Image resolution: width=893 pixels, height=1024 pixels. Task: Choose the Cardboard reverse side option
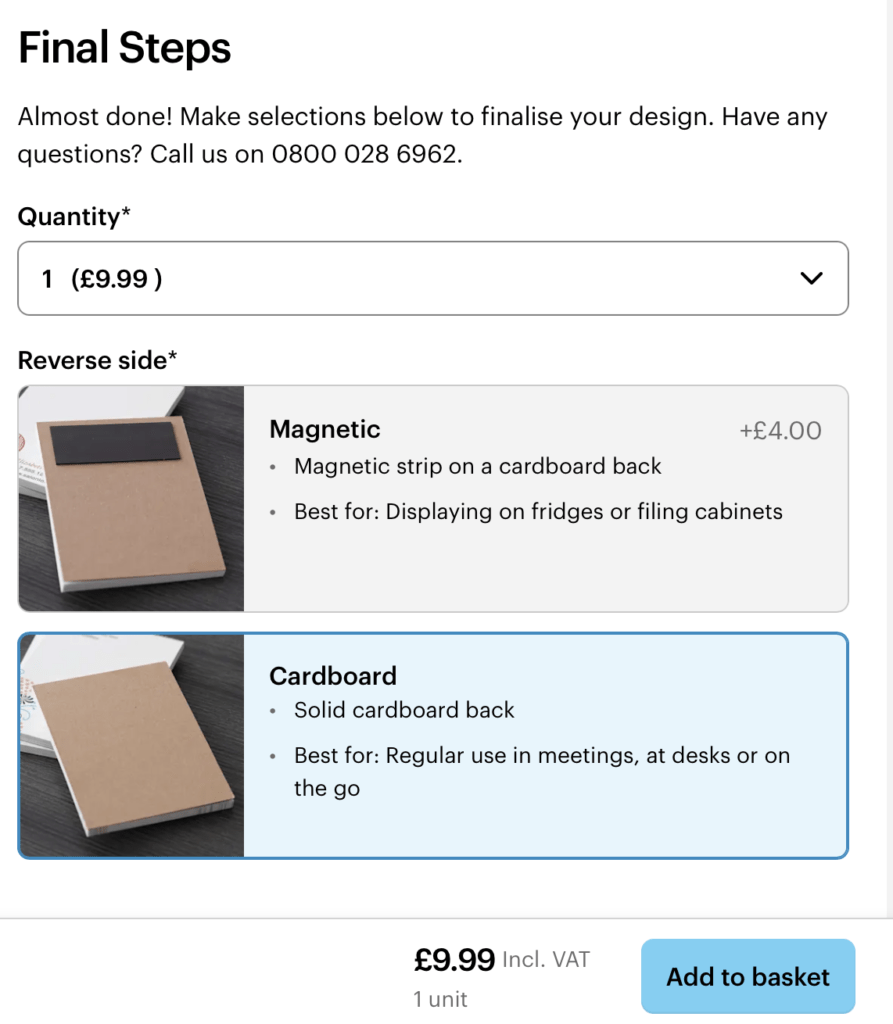(433, 745)
